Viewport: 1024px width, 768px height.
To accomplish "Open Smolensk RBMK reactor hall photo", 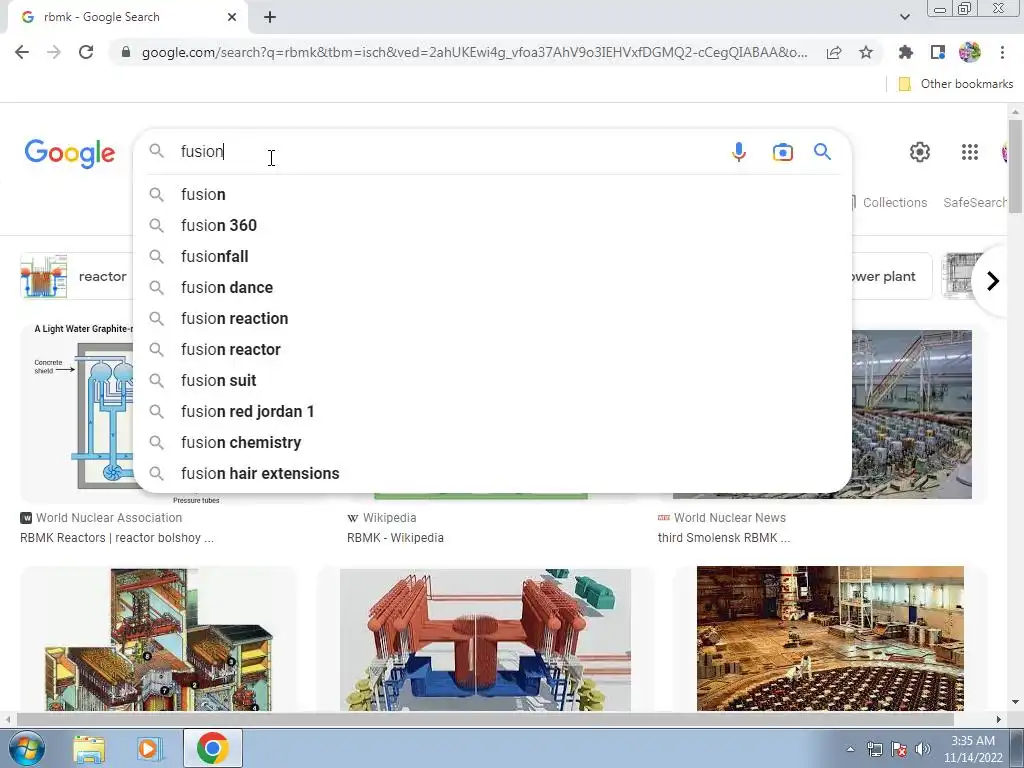I will pos(912,414).
